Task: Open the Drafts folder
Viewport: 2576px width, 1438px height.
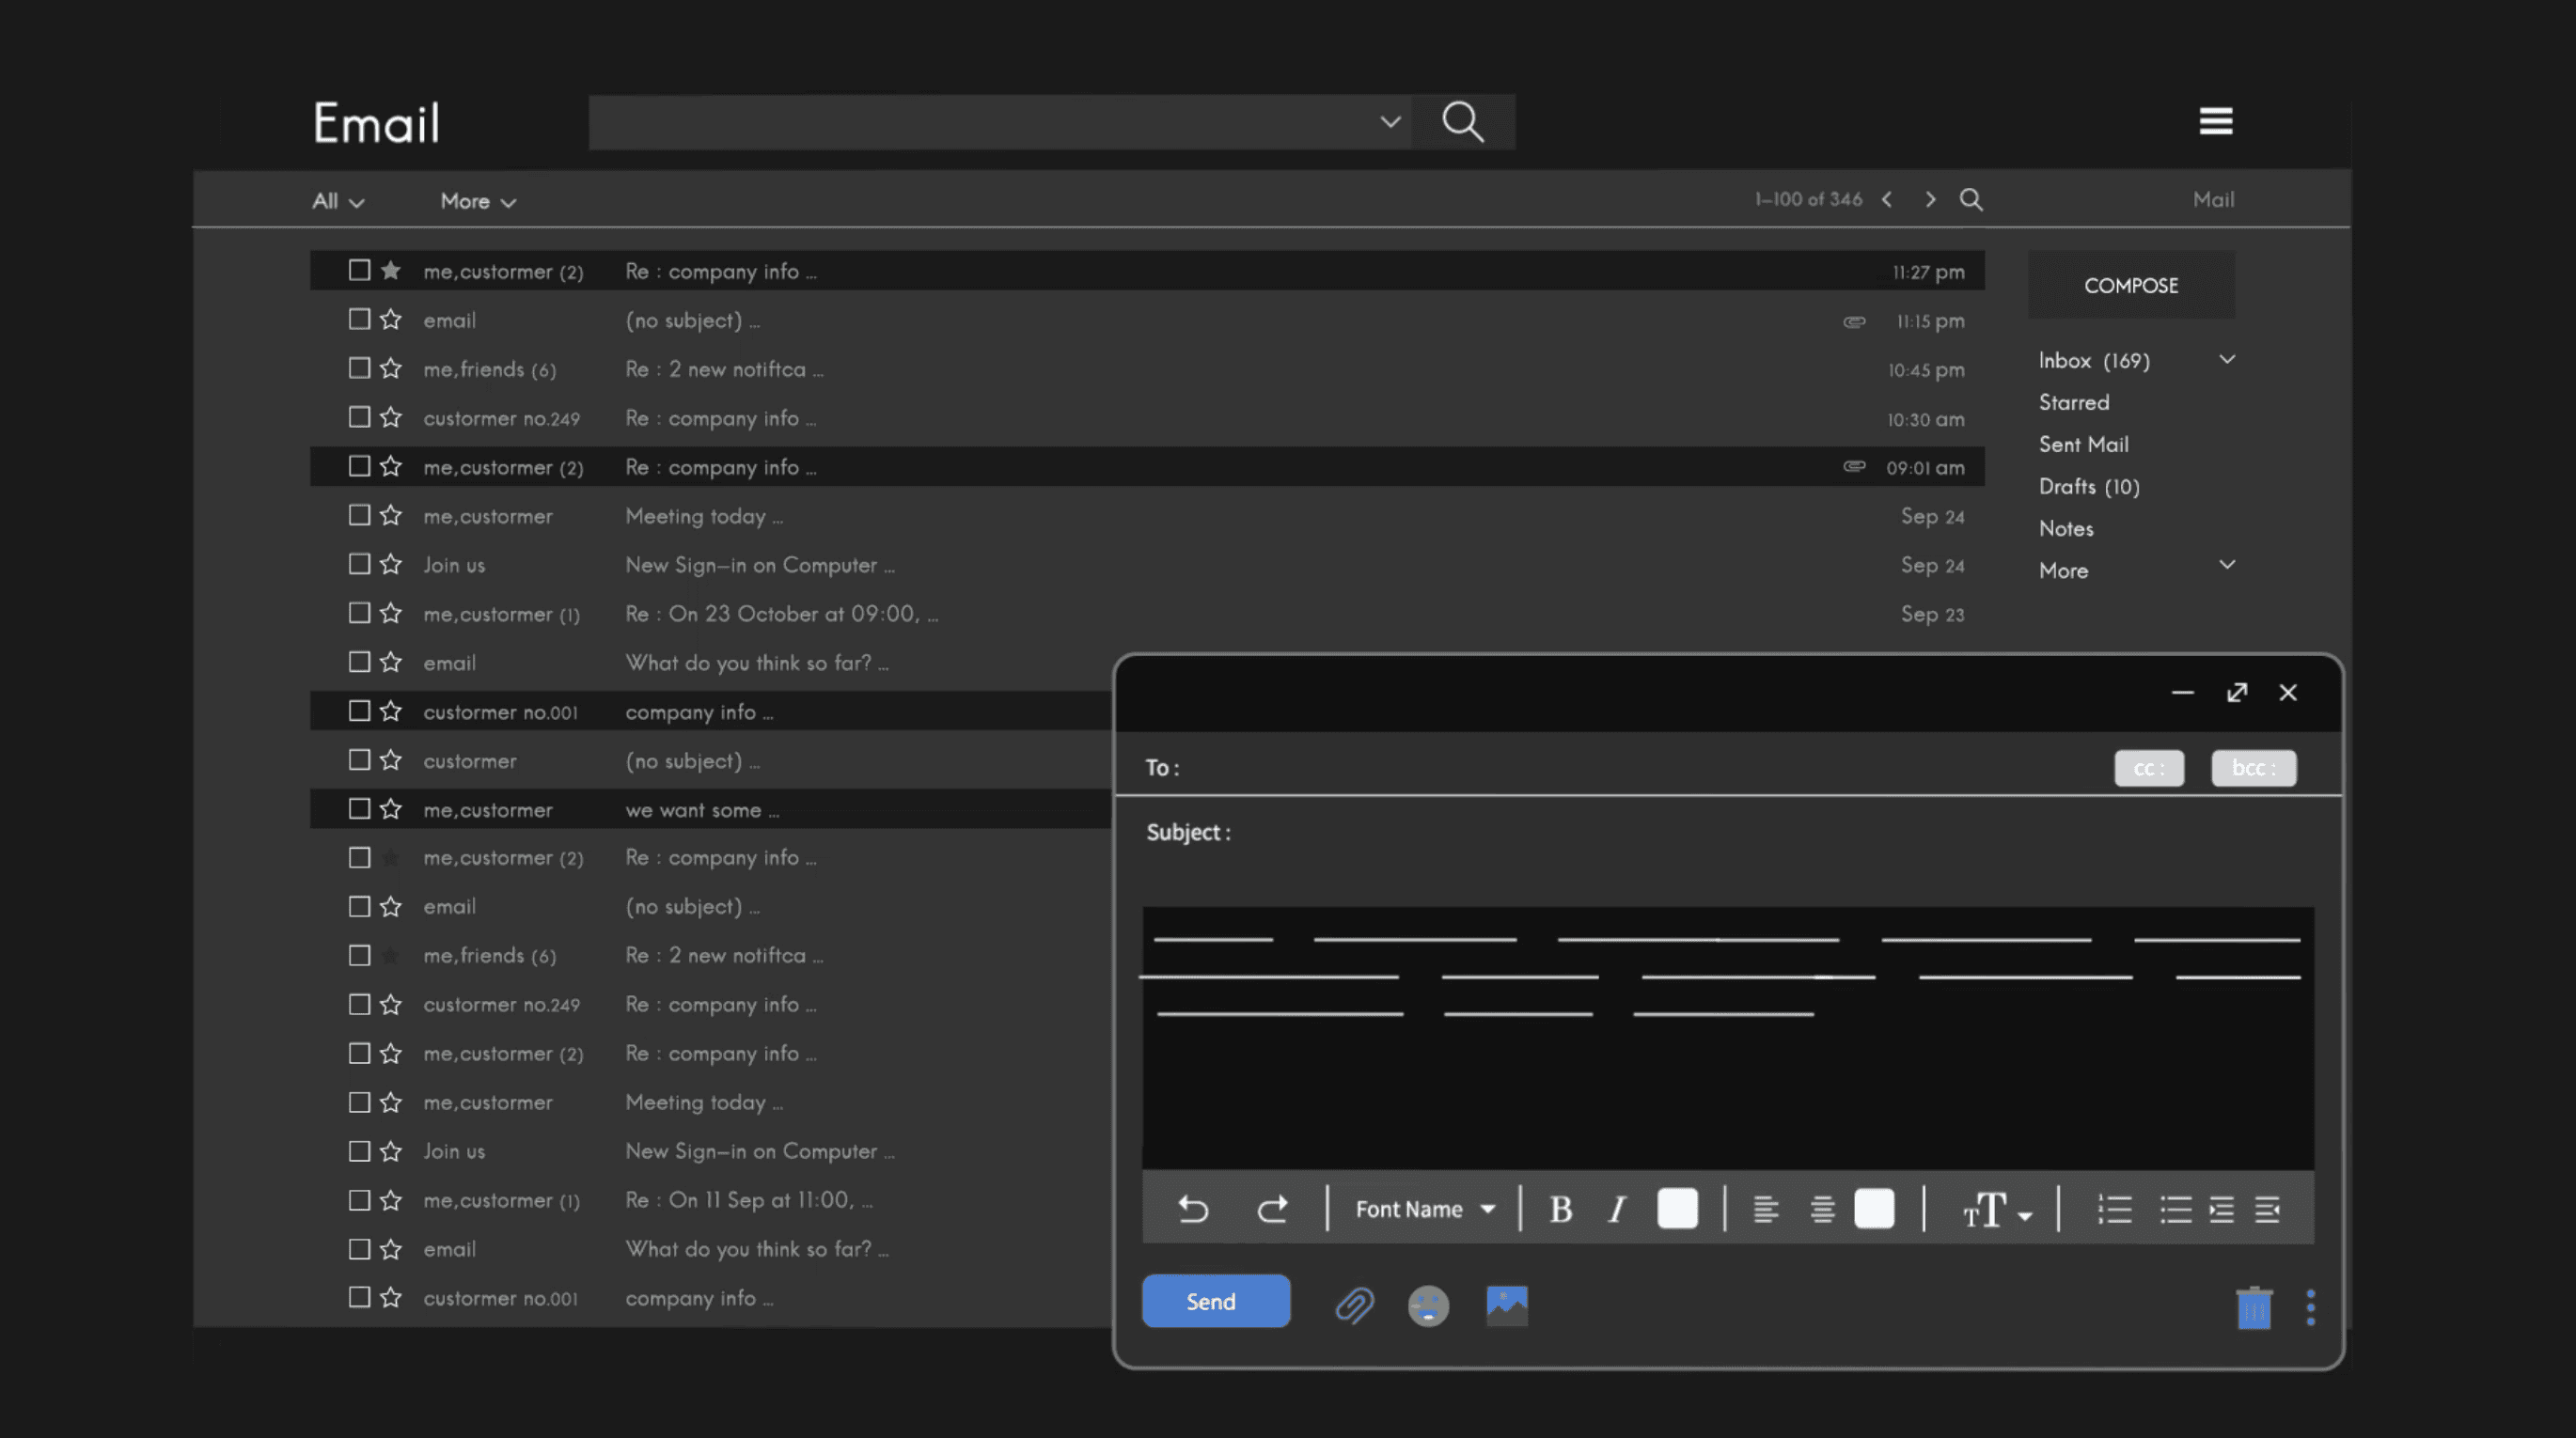Action: coord(2088,486)
